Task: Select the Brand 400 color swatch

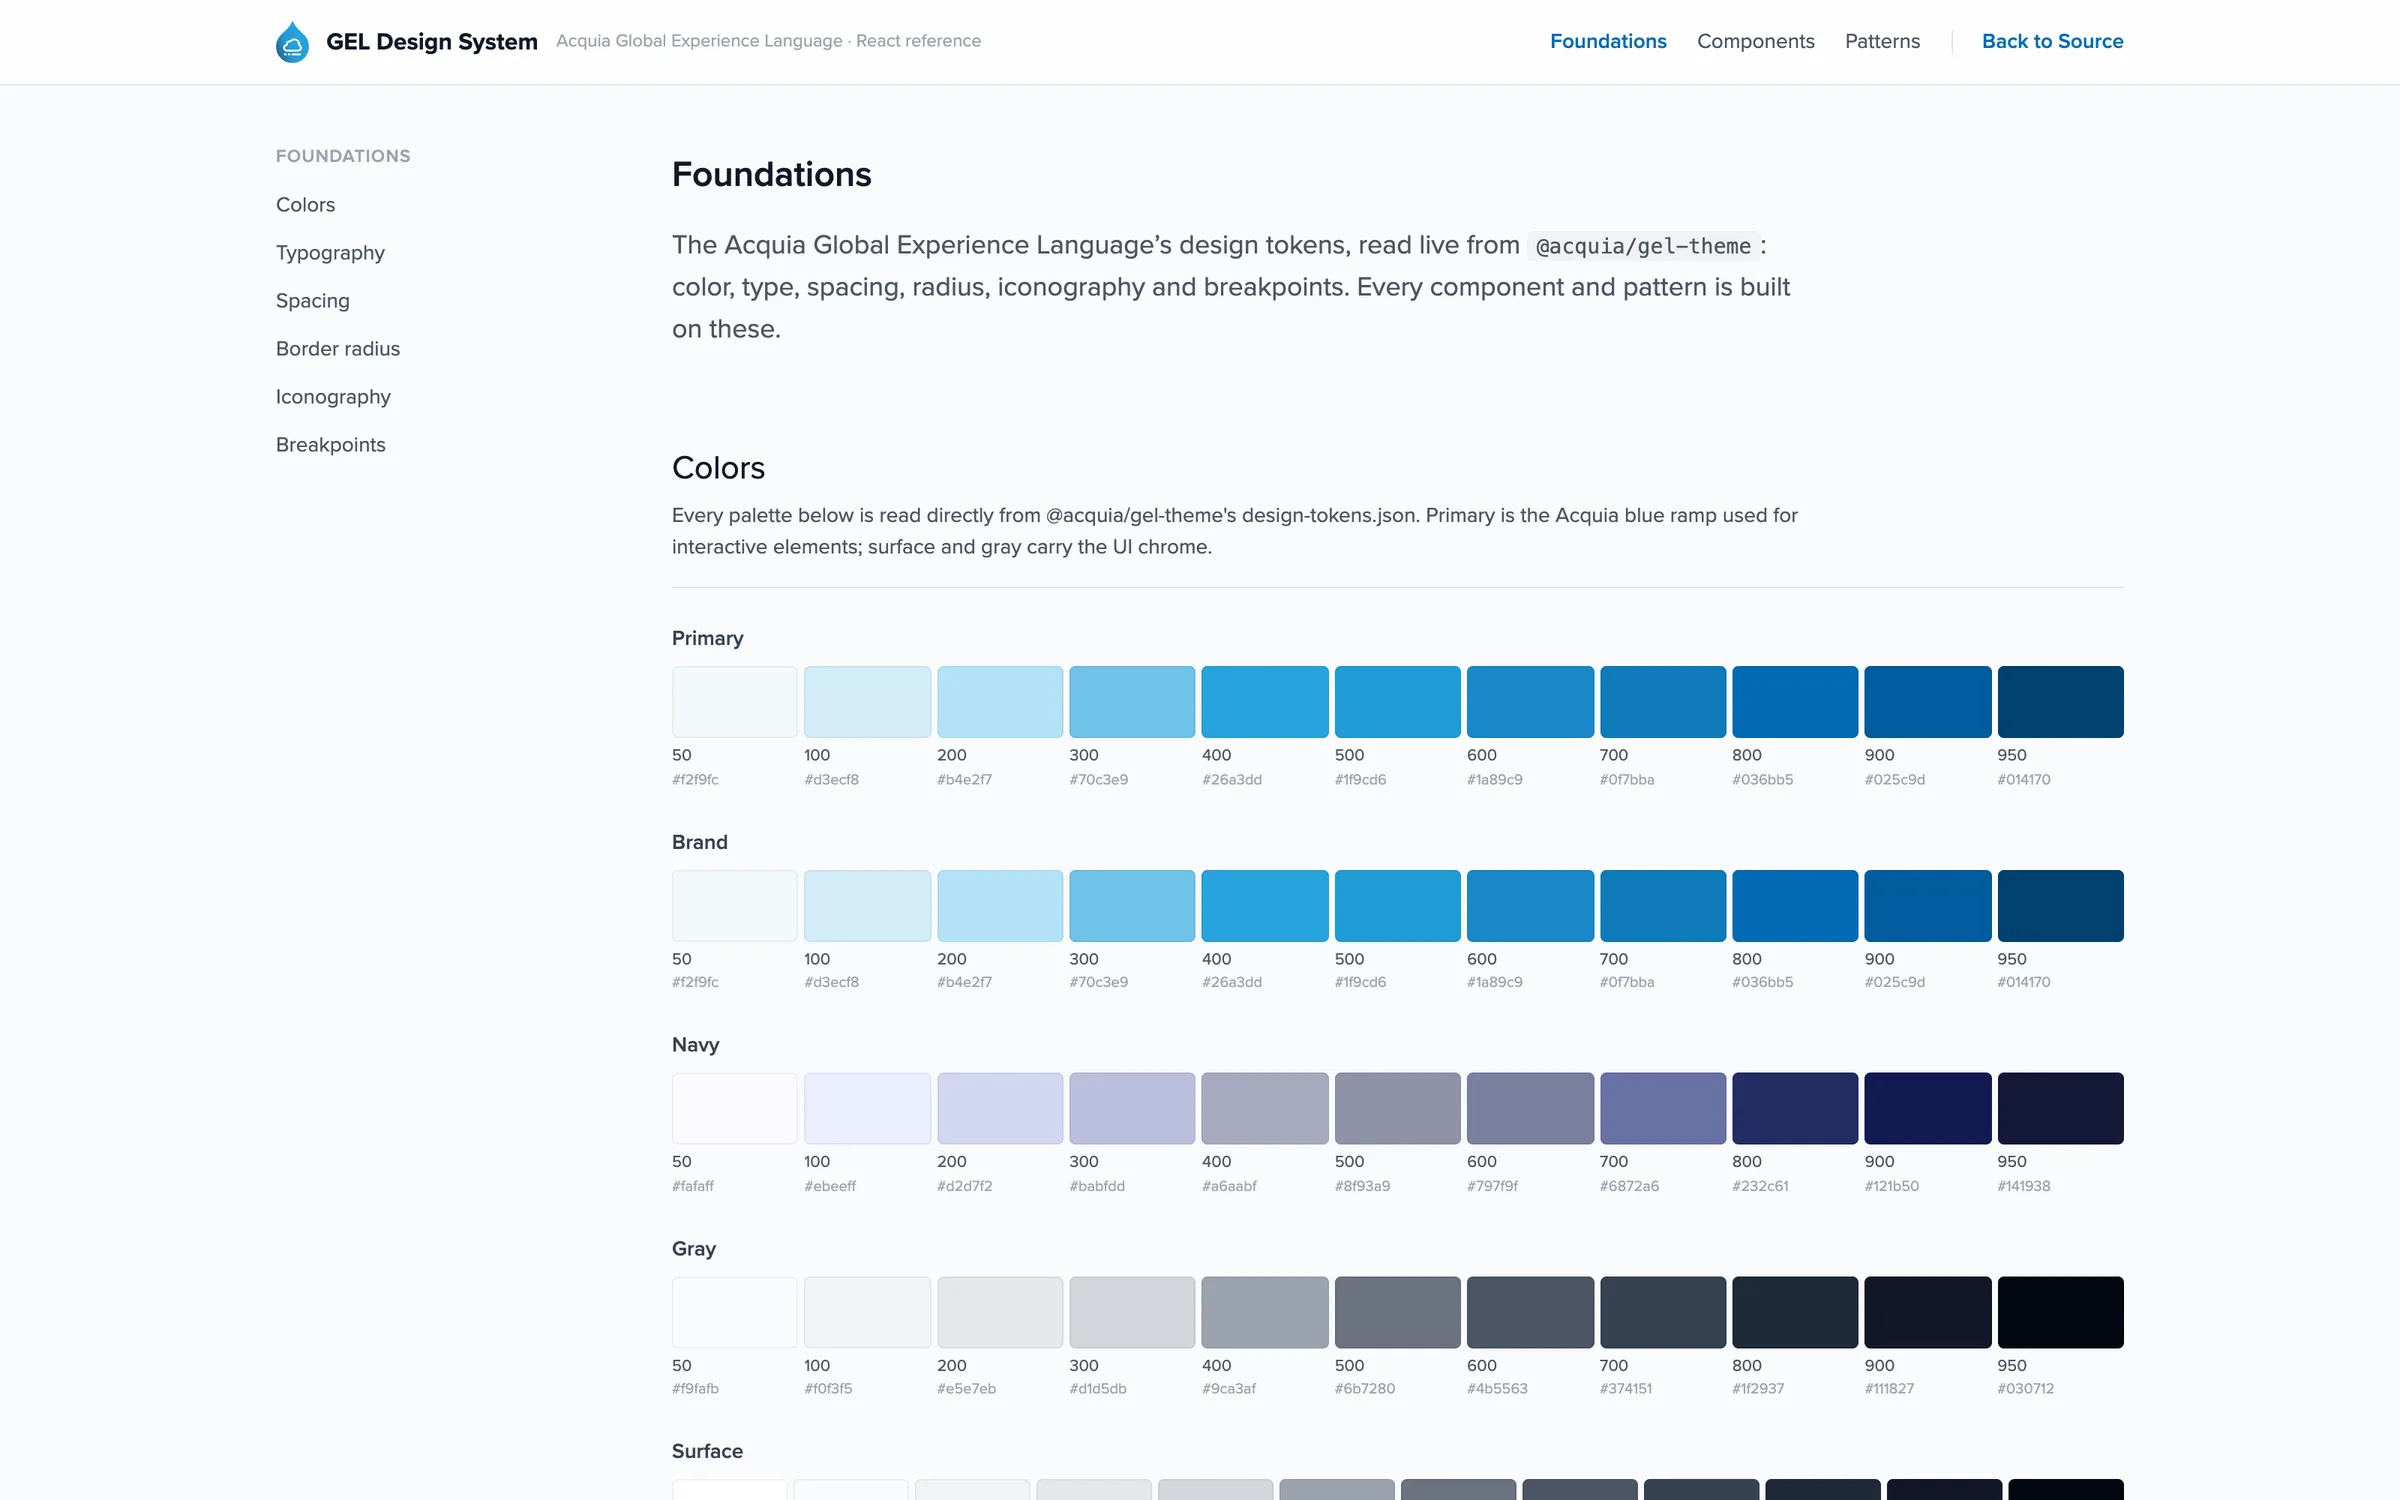Action: tap(1265, 906)
